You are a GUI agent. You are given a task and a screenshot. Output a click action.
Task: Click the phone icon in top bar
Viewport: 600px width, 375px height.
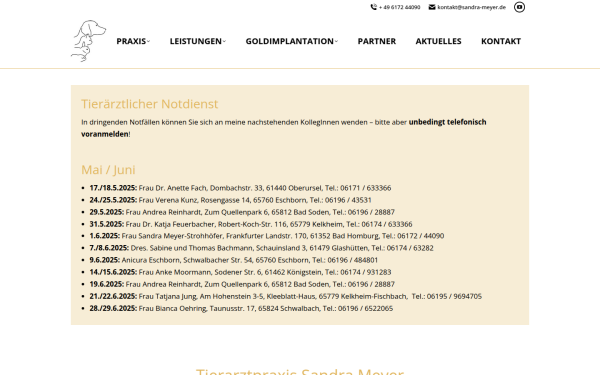click(373, 7)
